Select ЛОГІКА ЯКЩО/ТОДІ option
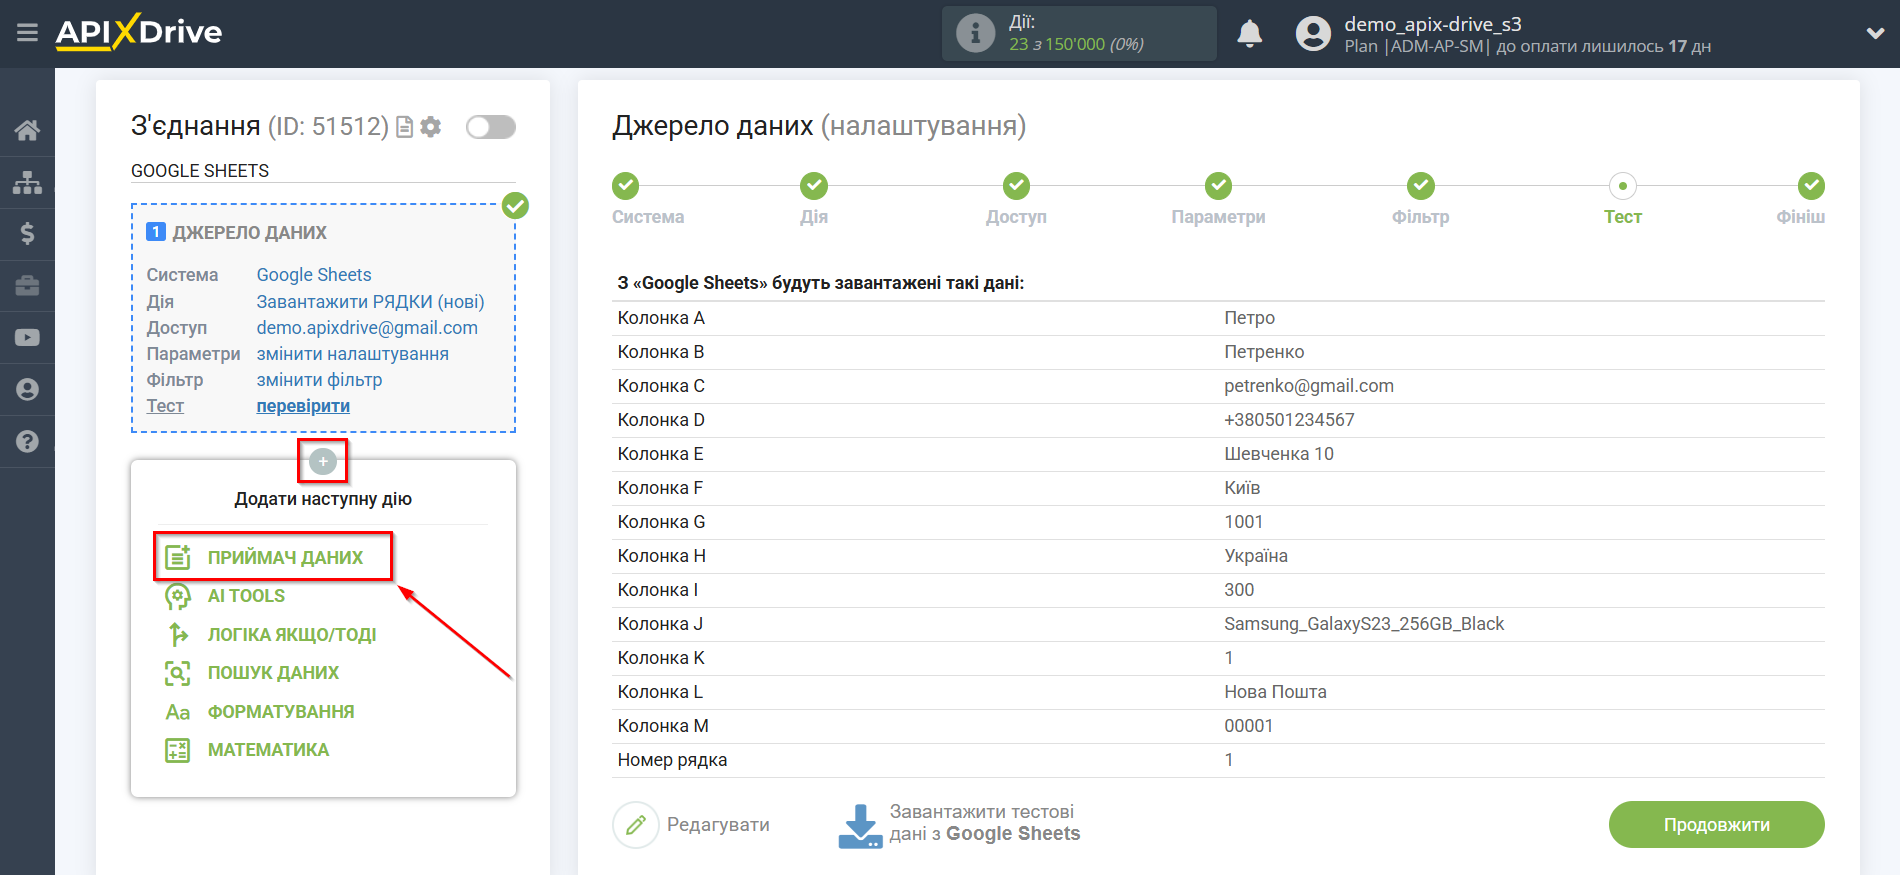The height and width of the screenshot is (875, 1900). click(292, 634)
